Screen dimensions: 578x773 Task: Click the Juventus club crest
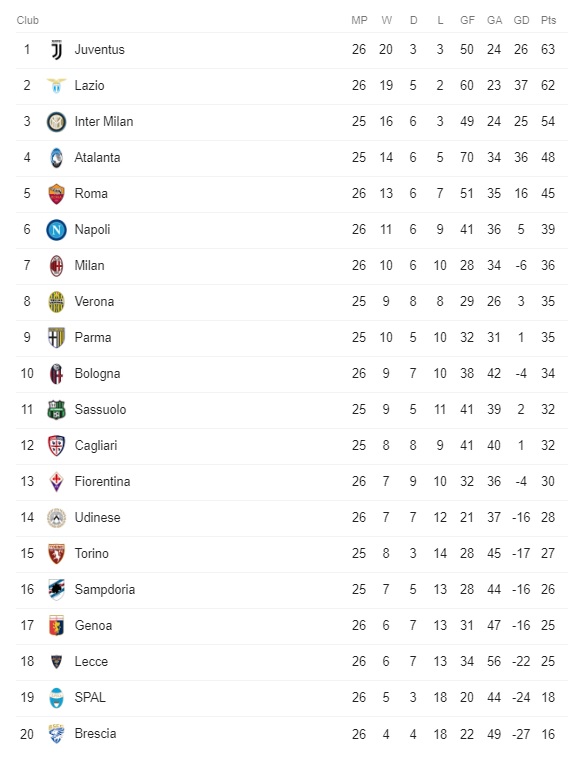pyautogui.click(x=57, y=50)
